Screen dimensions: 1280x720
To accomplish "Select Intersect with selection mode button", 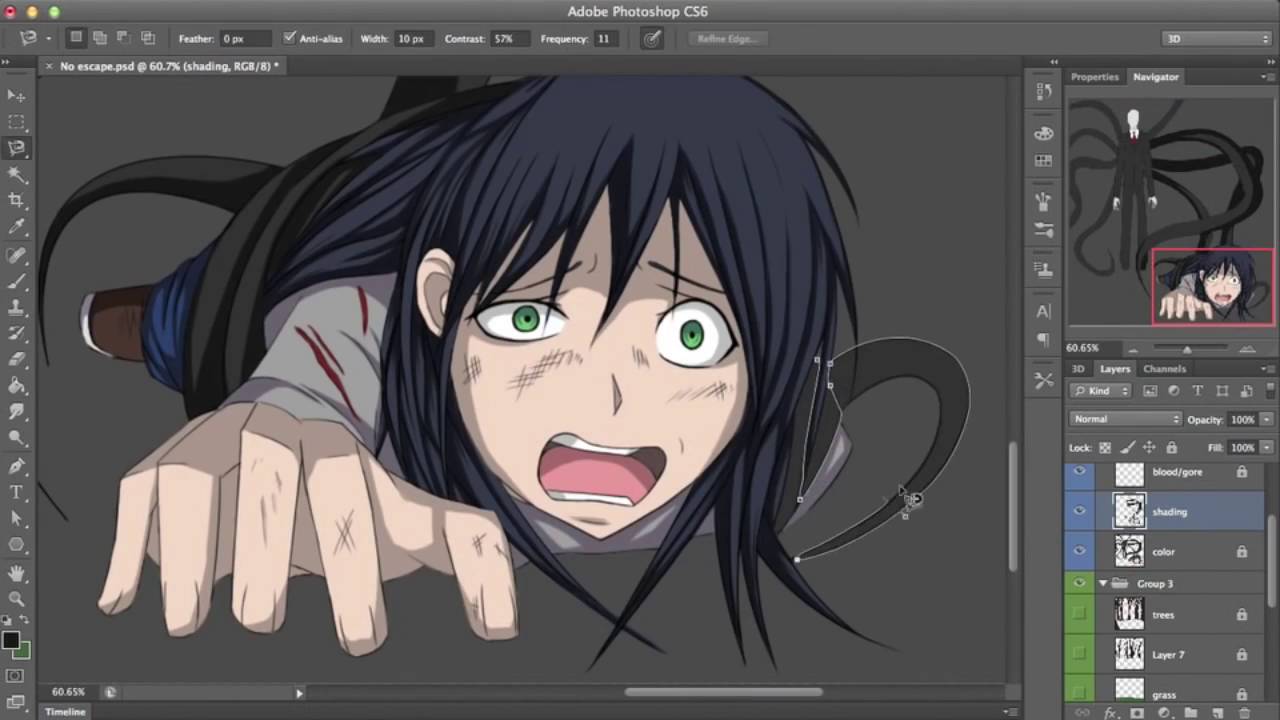I will 148,38.
